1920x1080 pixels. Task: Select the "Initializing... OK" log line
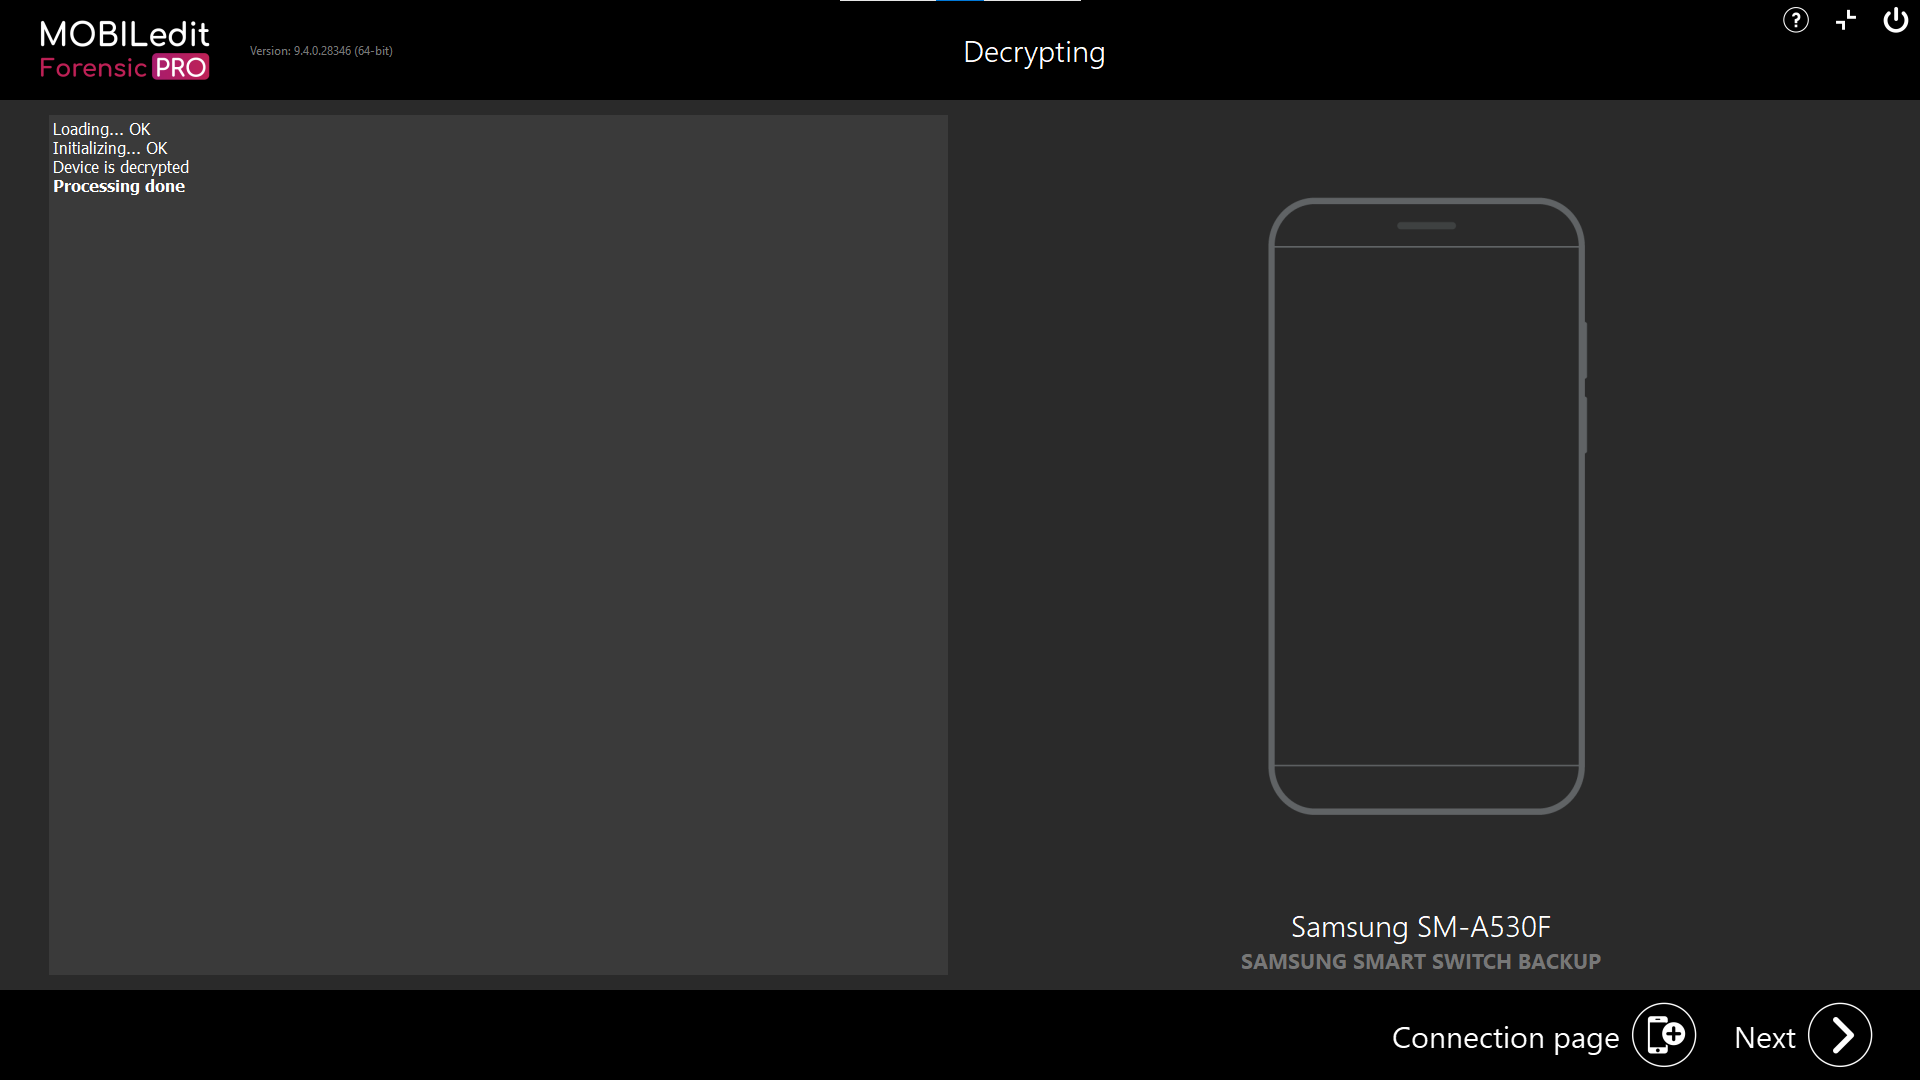[110, 148]
